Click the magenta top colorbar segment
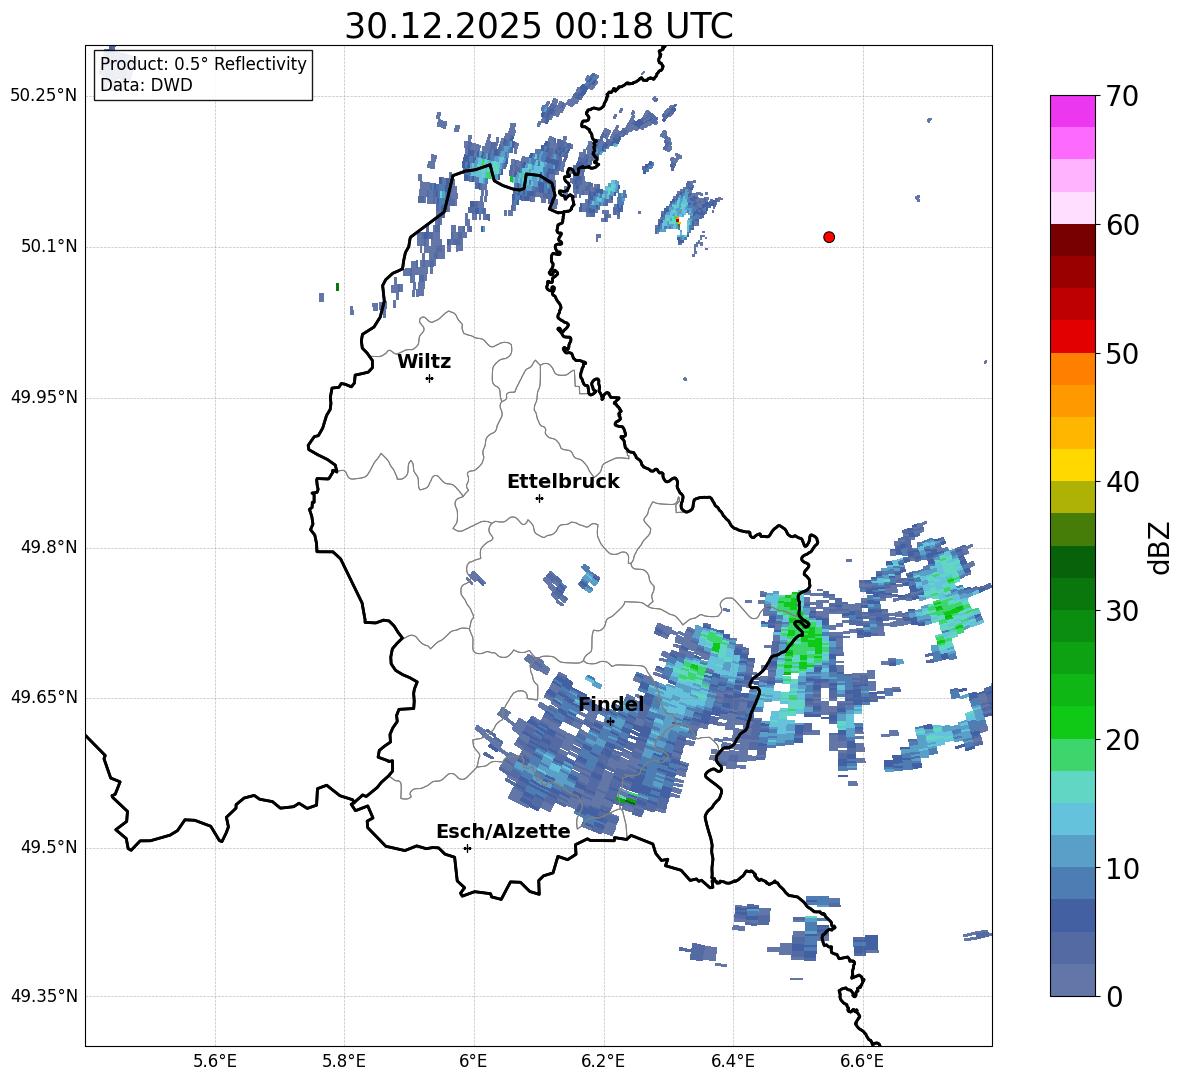Image resolution: width=1184 pixels, height=1081 pixels. tap(1073, 111)
